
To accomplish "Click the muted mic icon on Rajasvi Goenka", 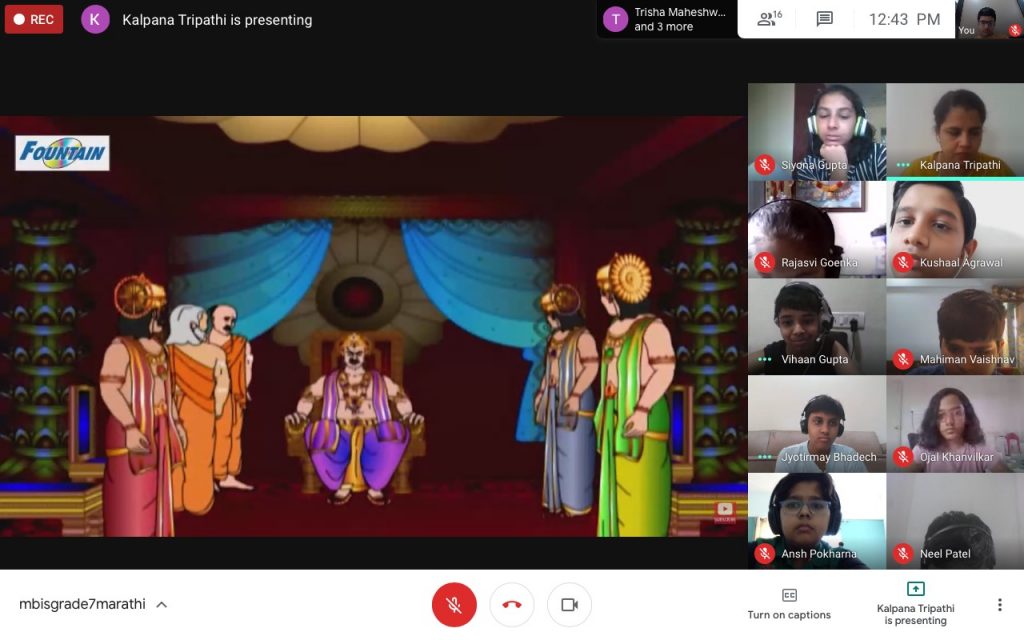I will pyautogui.click(x=765, y=263).
